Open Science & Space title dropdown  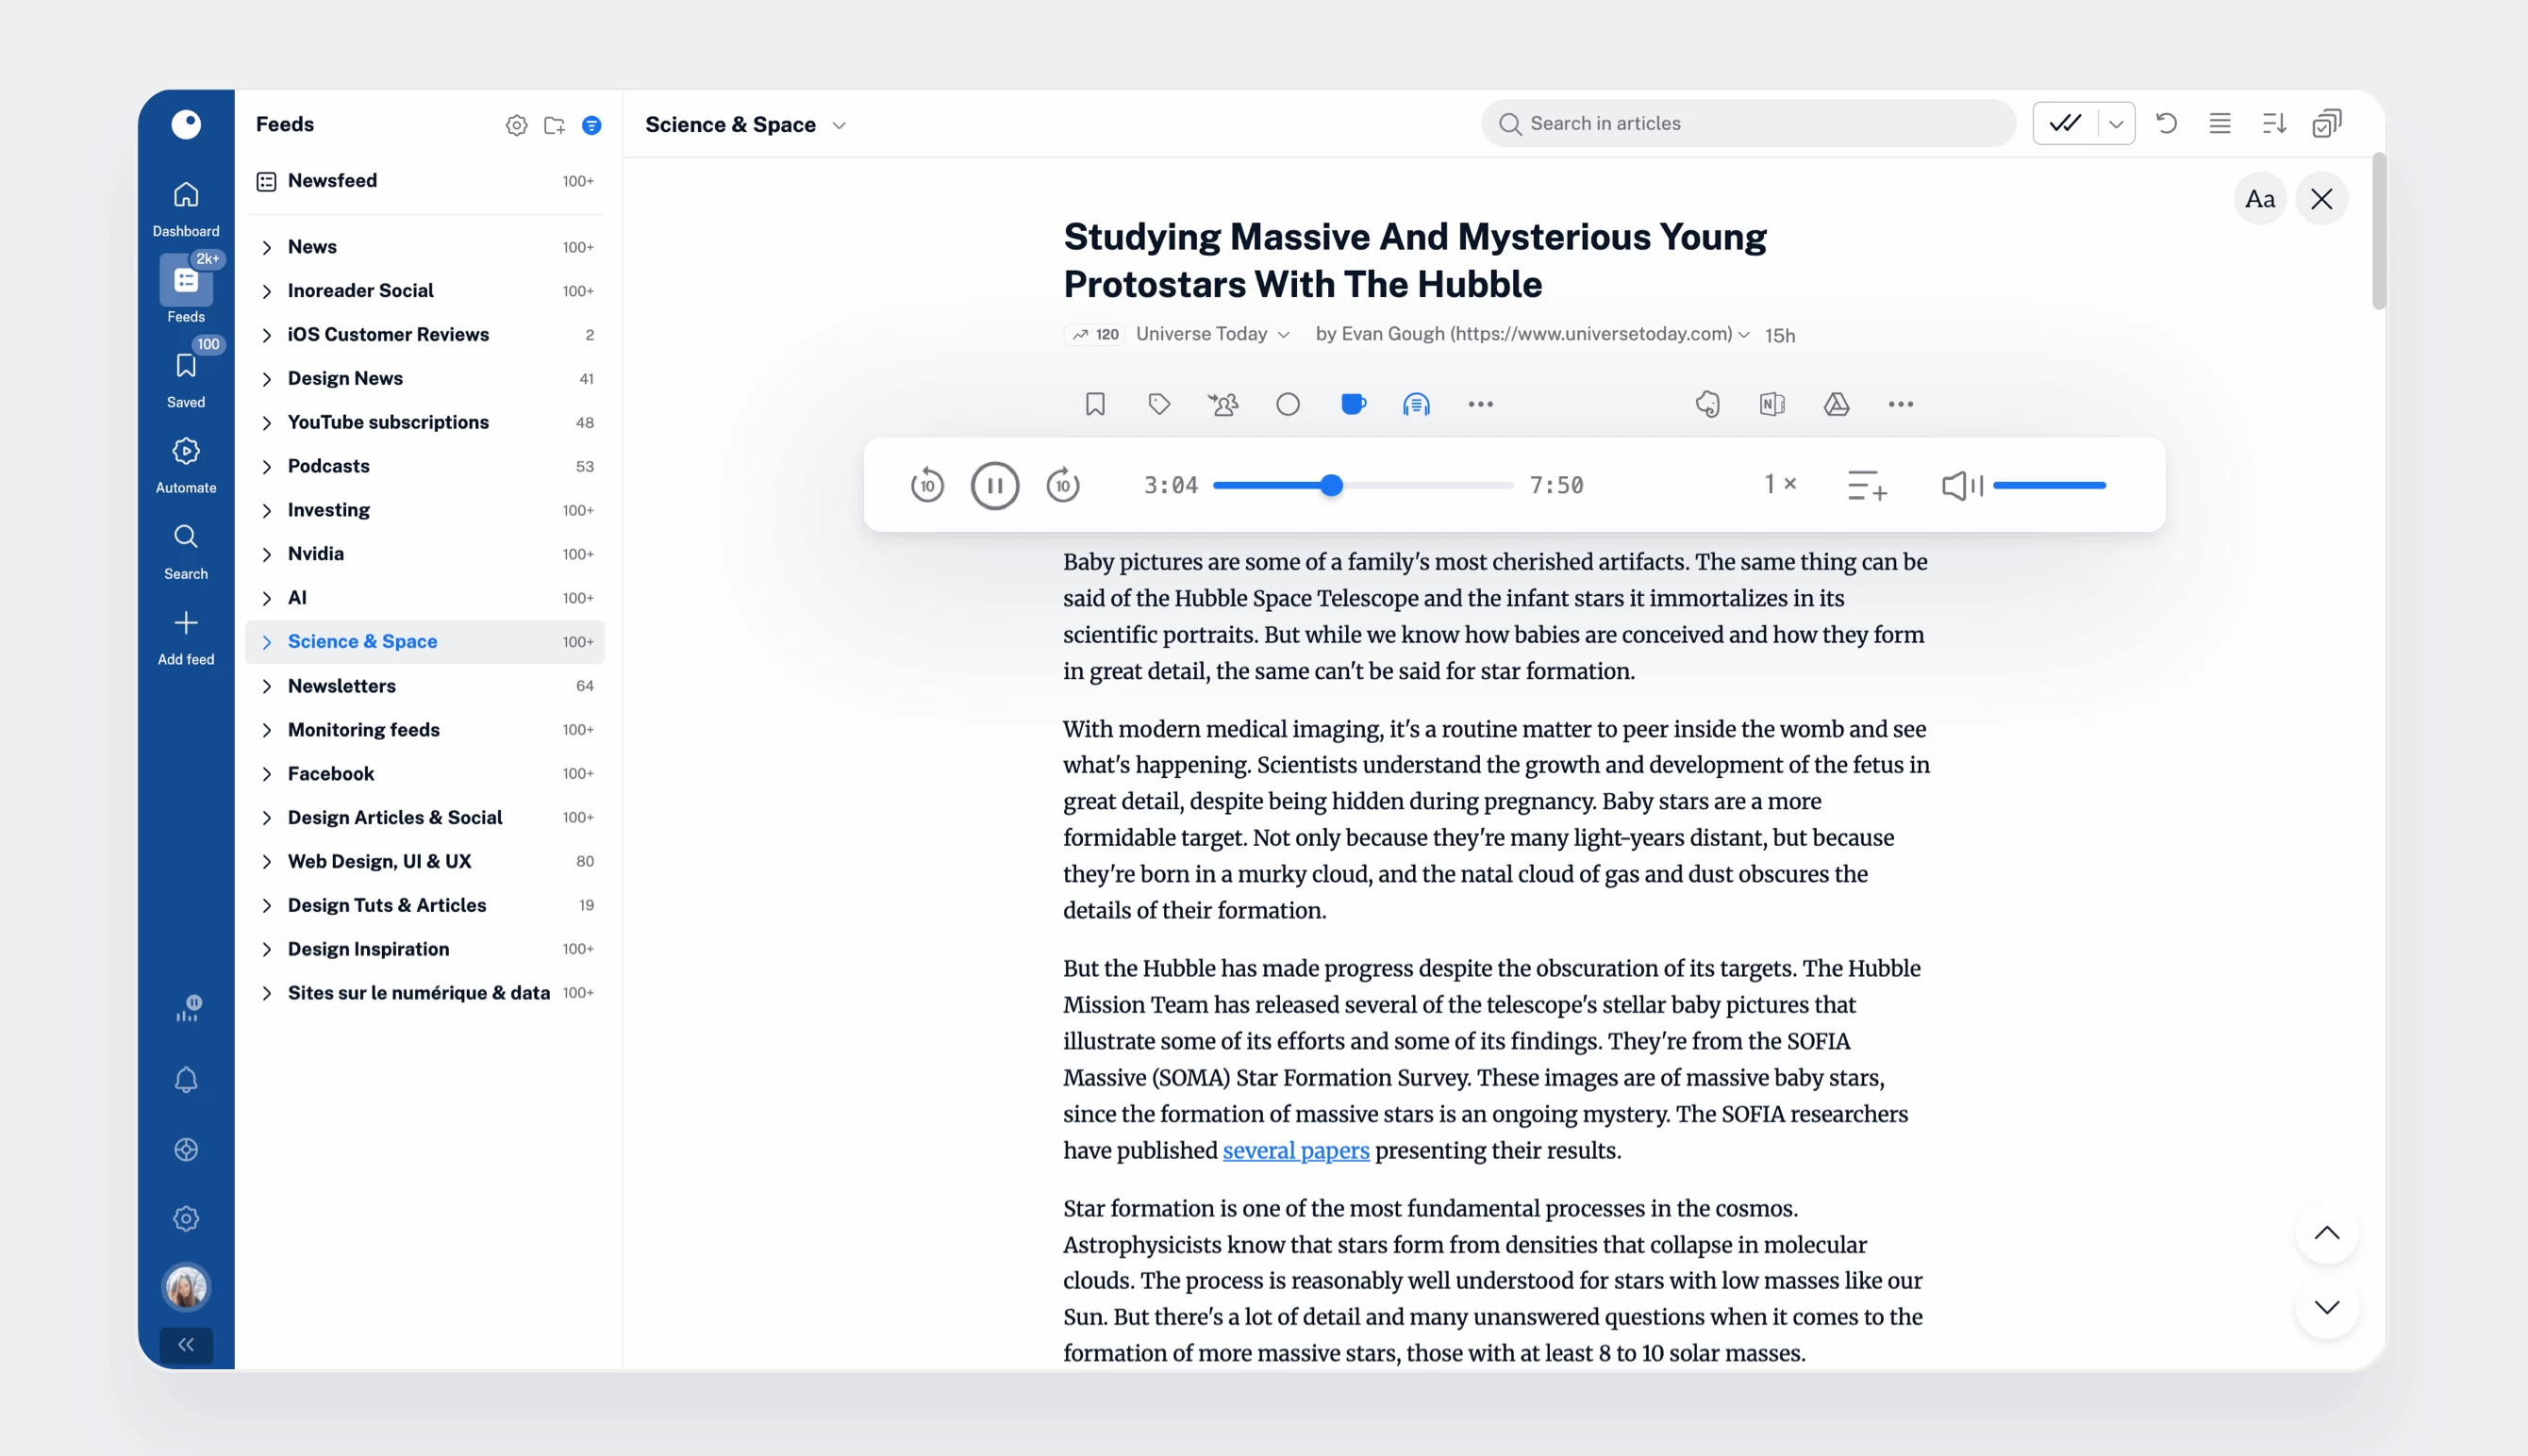click(x=839, y=125)
